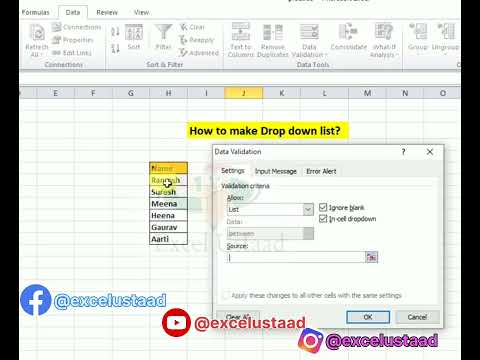The image size is (480, 360).
Task: Click the 'How to make Drop down list?' cell
Action: point(267,131)
